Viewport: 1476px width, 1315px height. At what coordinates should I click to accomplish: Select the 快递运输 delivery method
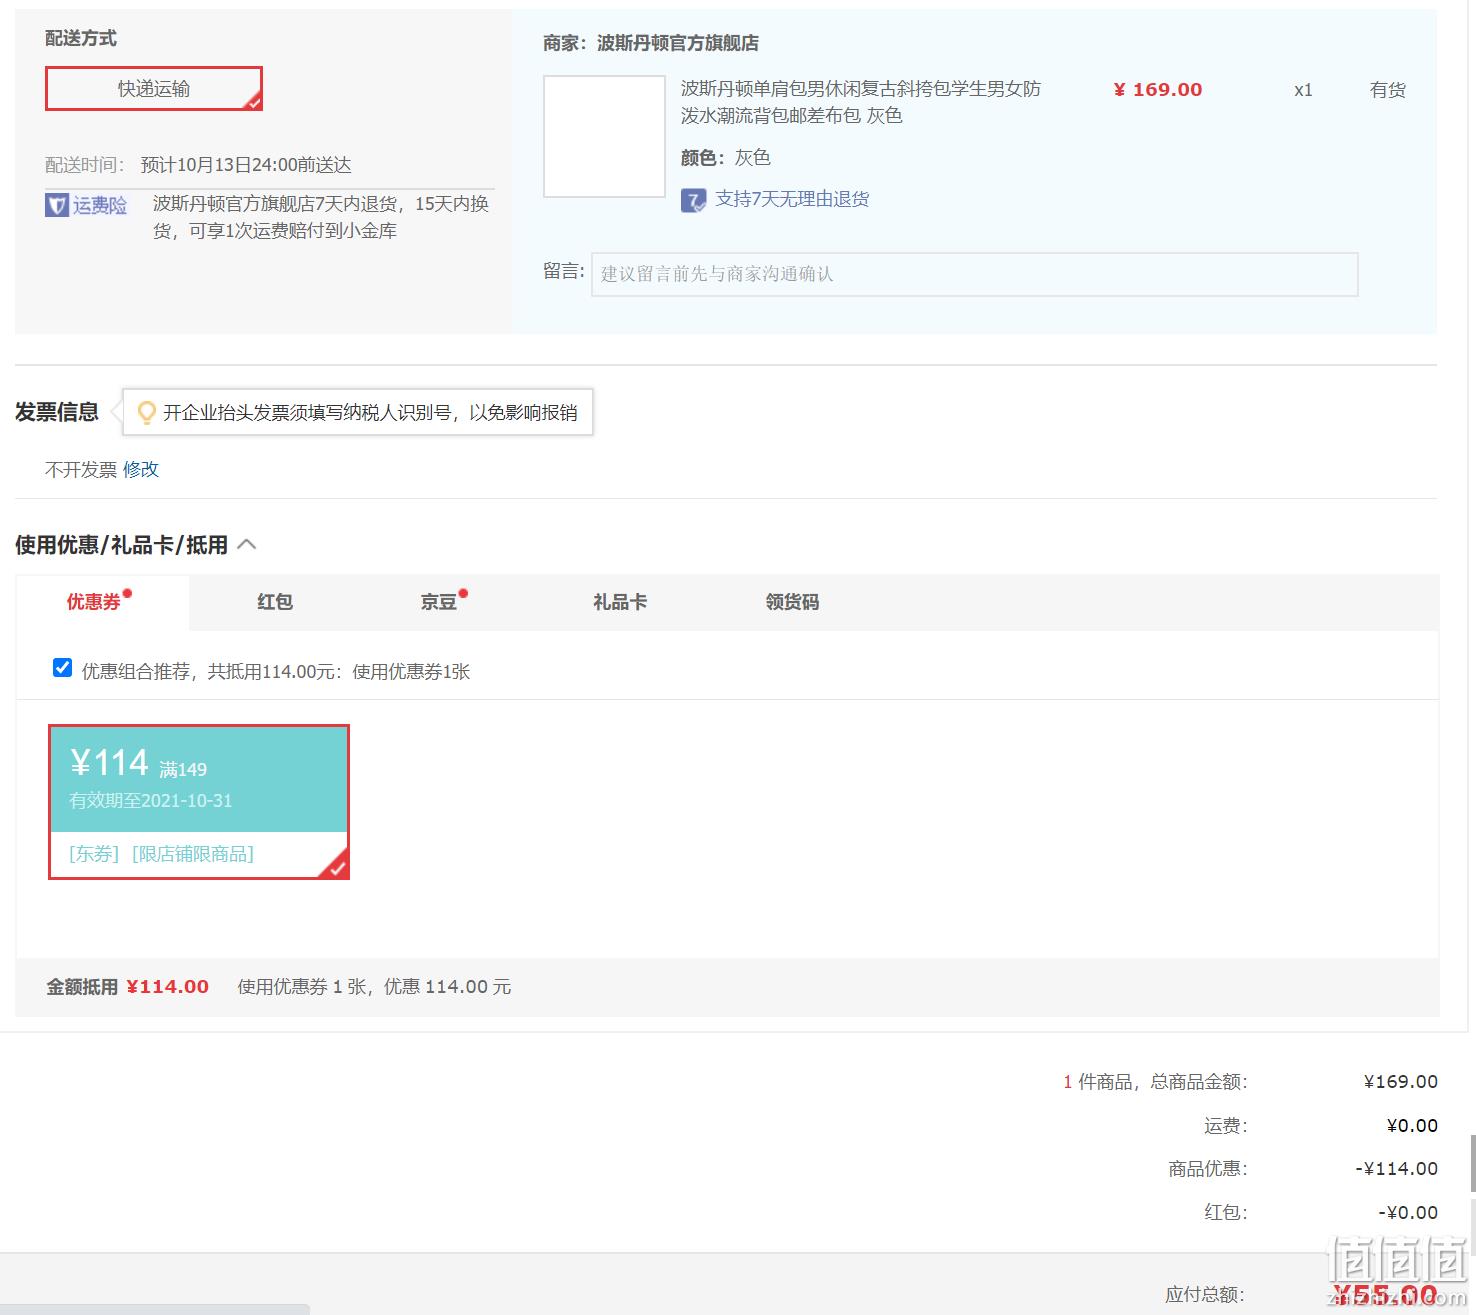point(154,89)
